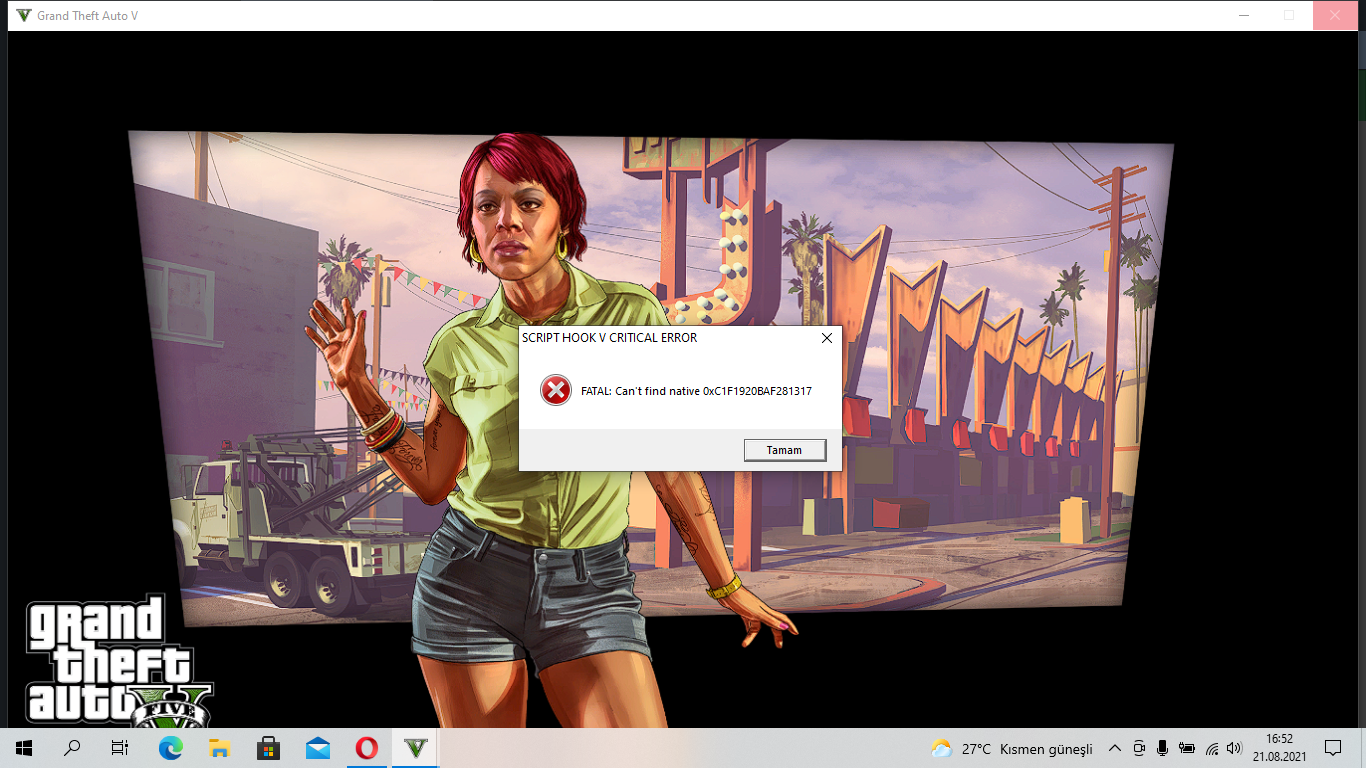Click the SCRIPT HOOK V CRITICAL ERROR title
The image size is (1366, 768).
(610, 338)
